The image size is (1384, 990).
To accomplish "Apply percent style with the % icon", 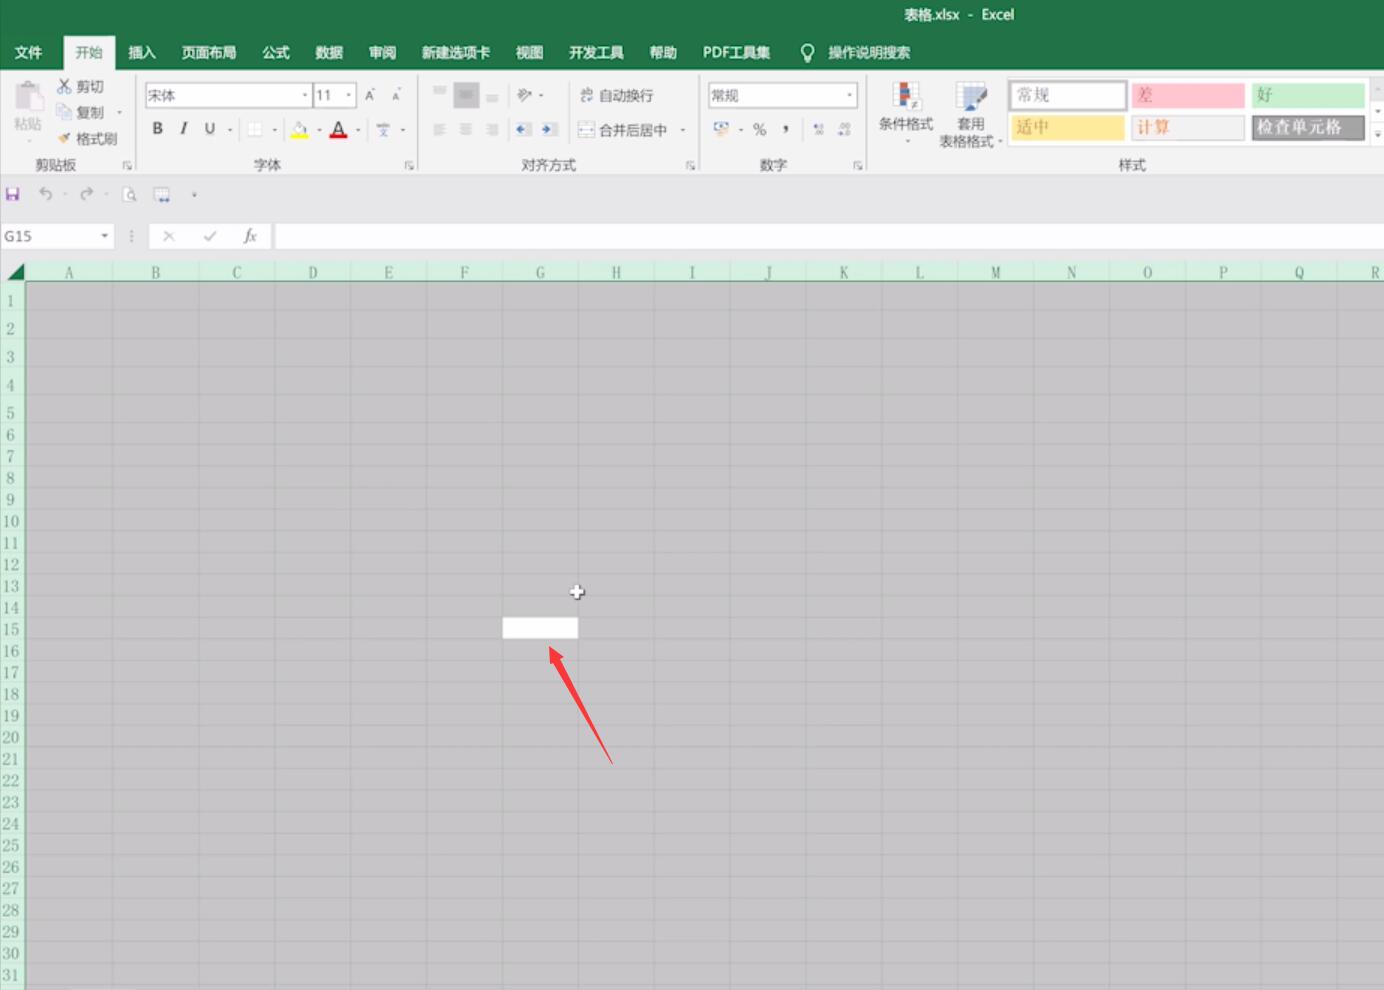I will pyautogui.click(x=760, y=129).
